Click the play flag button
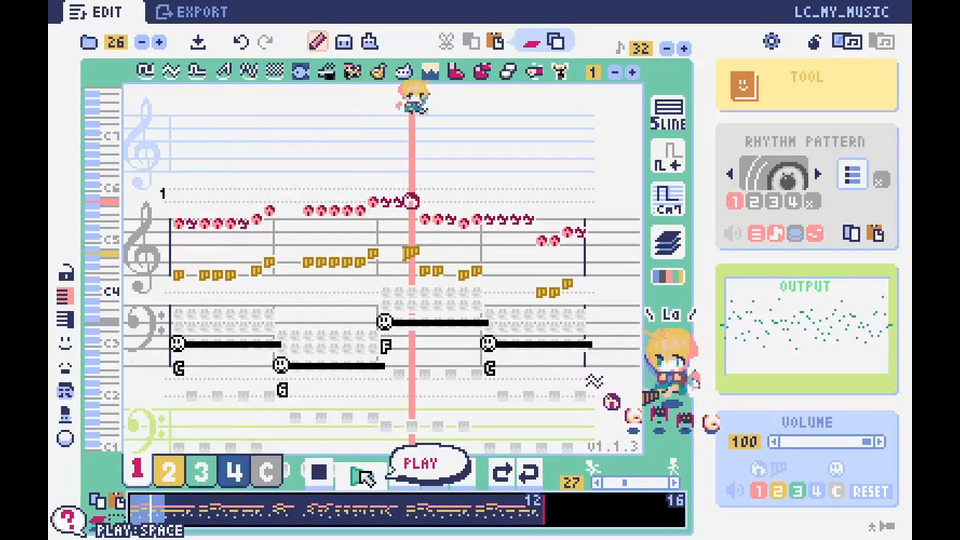The height and width of the screenshot is (540, 960). pyautogui.click(x=362, y=476)
